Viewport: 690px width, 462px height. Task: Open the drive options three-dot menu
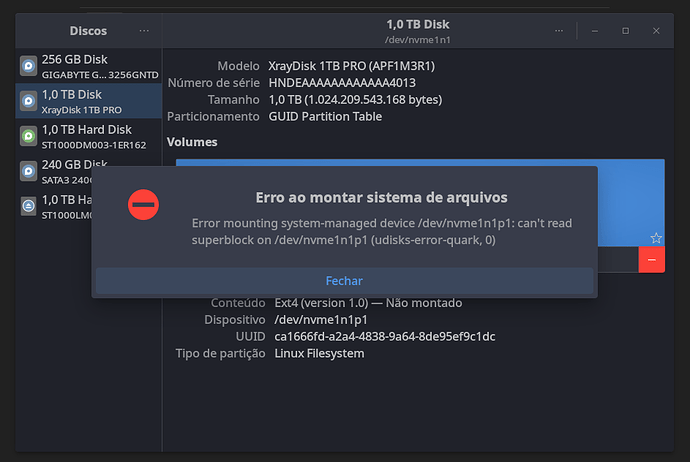point(559,31)
